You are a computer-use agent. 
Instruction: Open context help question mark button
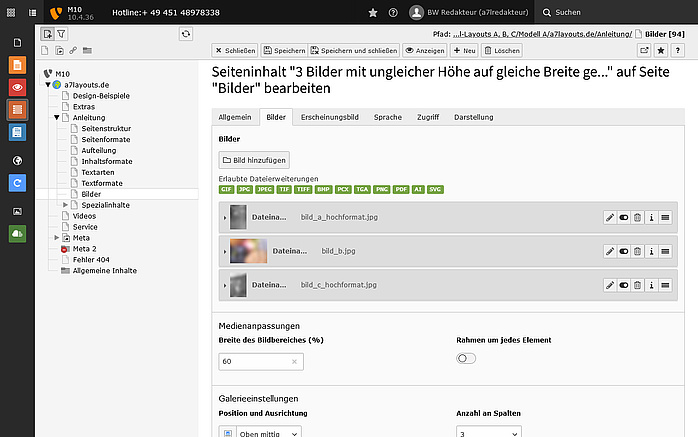click(678, 50)
